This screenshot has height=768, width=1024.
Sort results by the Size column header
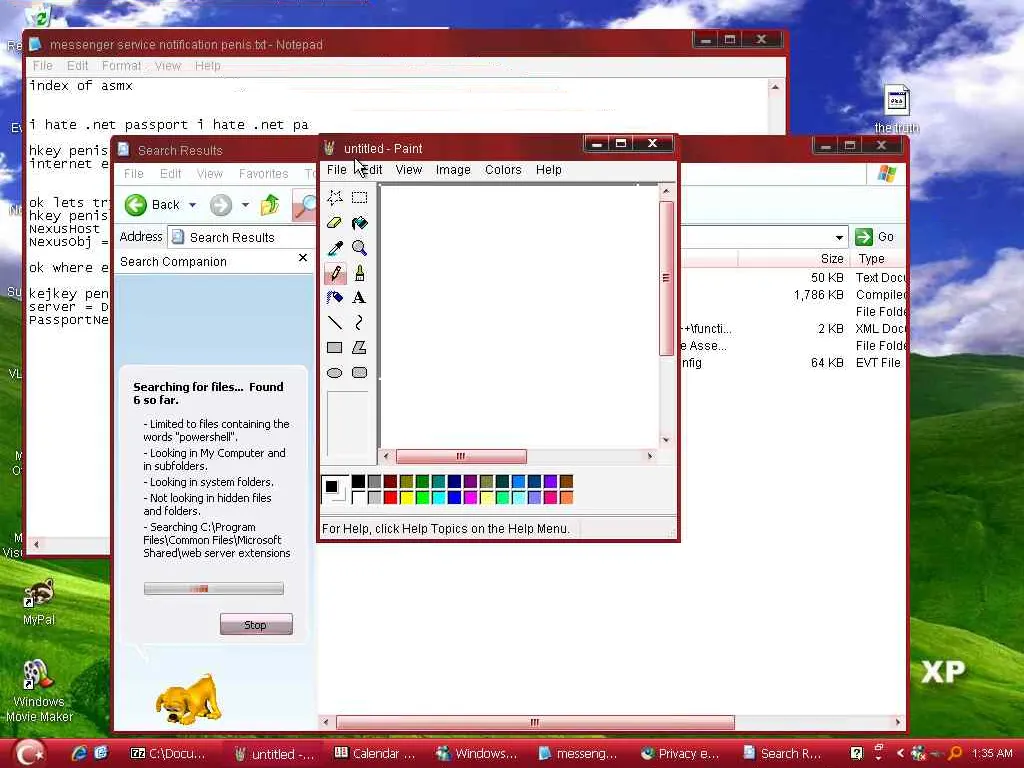[793, 259]
